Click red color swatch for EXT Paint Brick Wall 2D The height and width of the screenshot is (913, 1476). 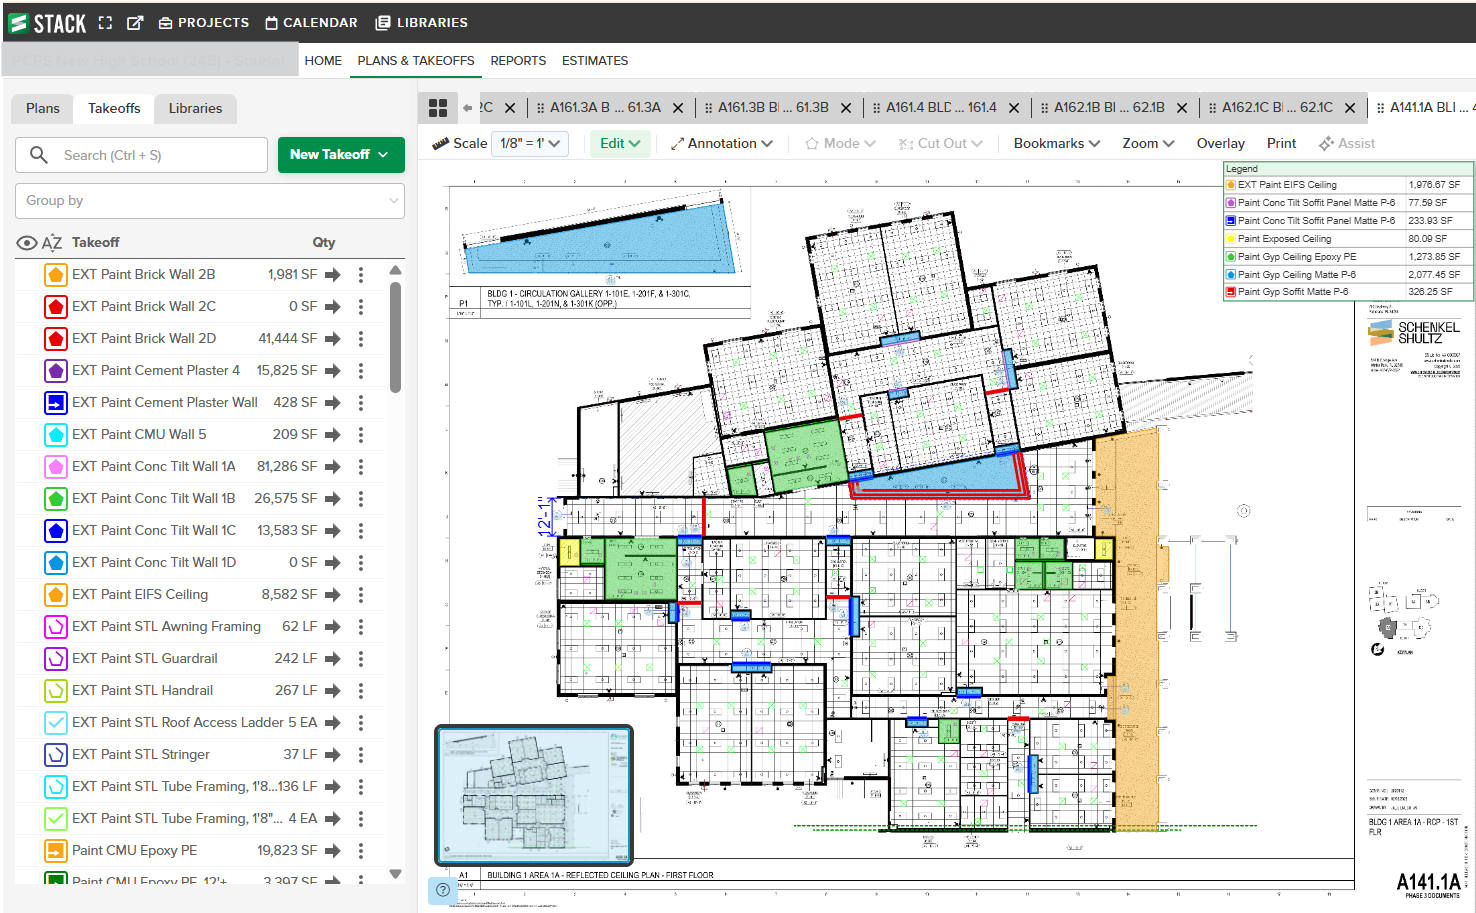click(x=56, y=339)
